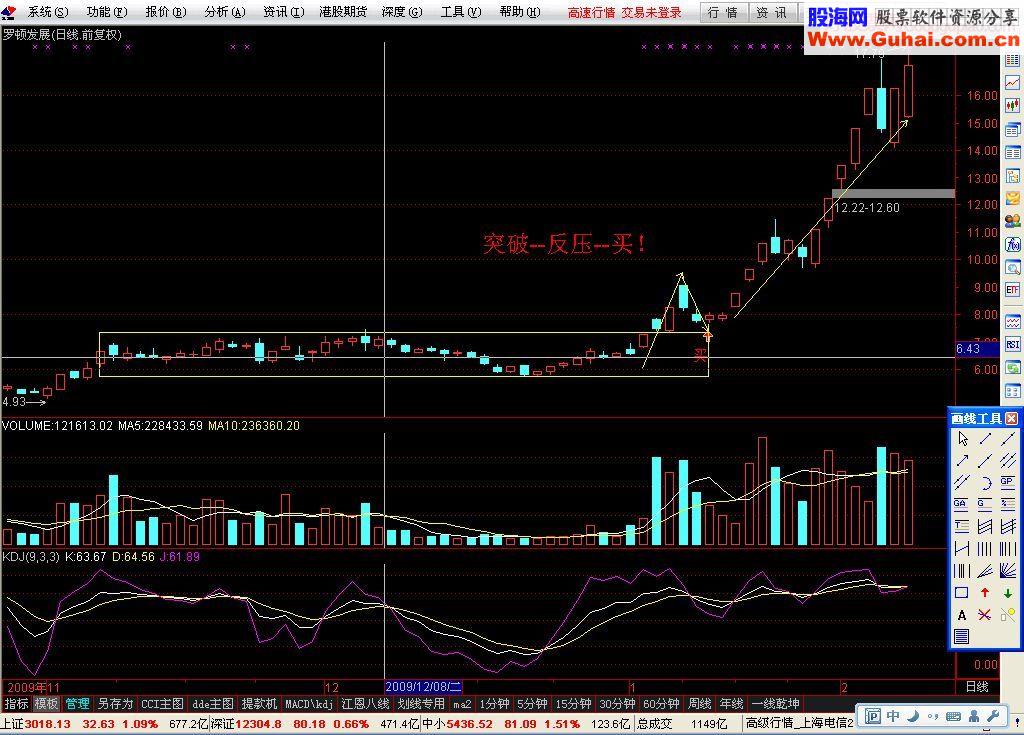Switch chart to 周线 weekly period
This screenshot has width=1024, height=735.
point(699,704)
